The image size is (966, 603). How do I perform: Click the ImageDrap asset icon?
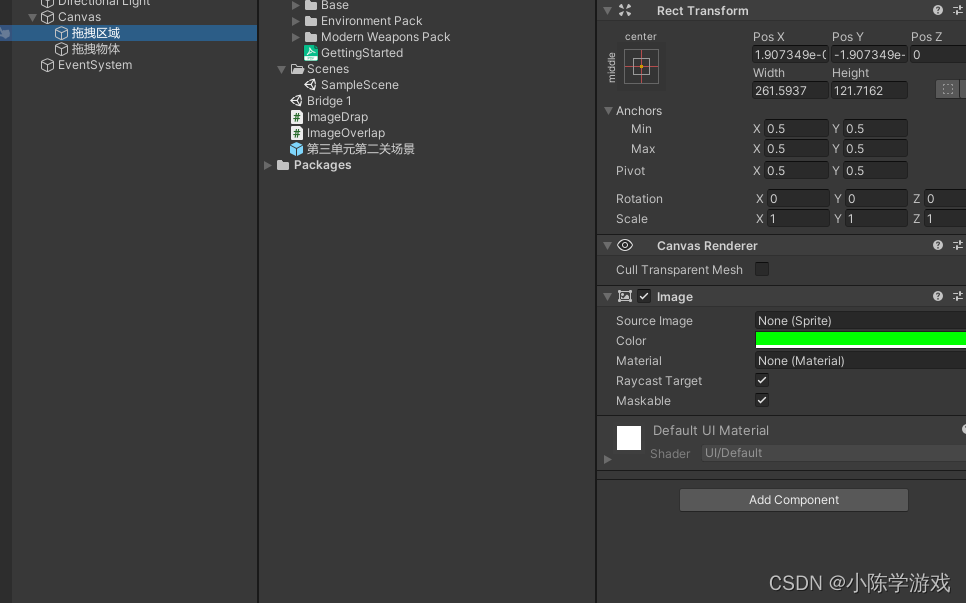coord(297,117)
